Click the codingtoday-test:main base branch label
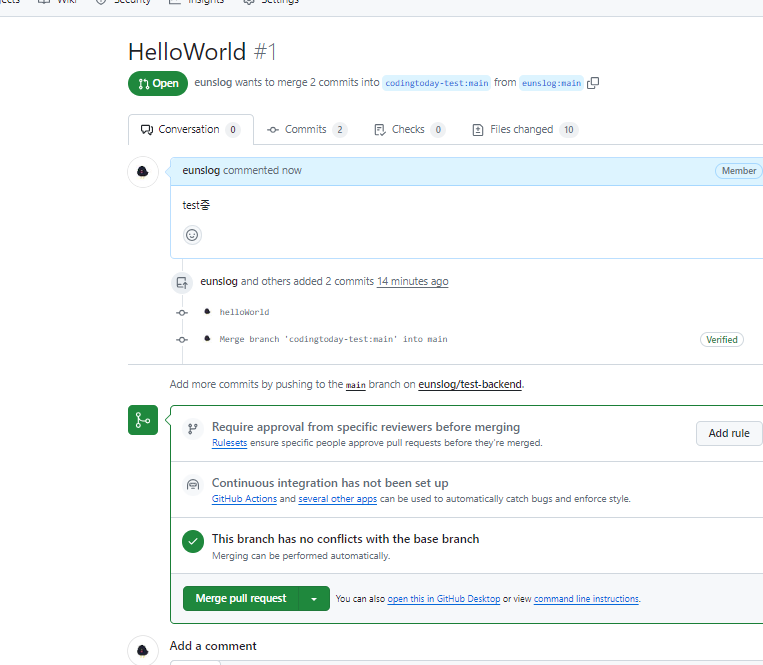This screenshot has height=665, width=763. (436, 83)
